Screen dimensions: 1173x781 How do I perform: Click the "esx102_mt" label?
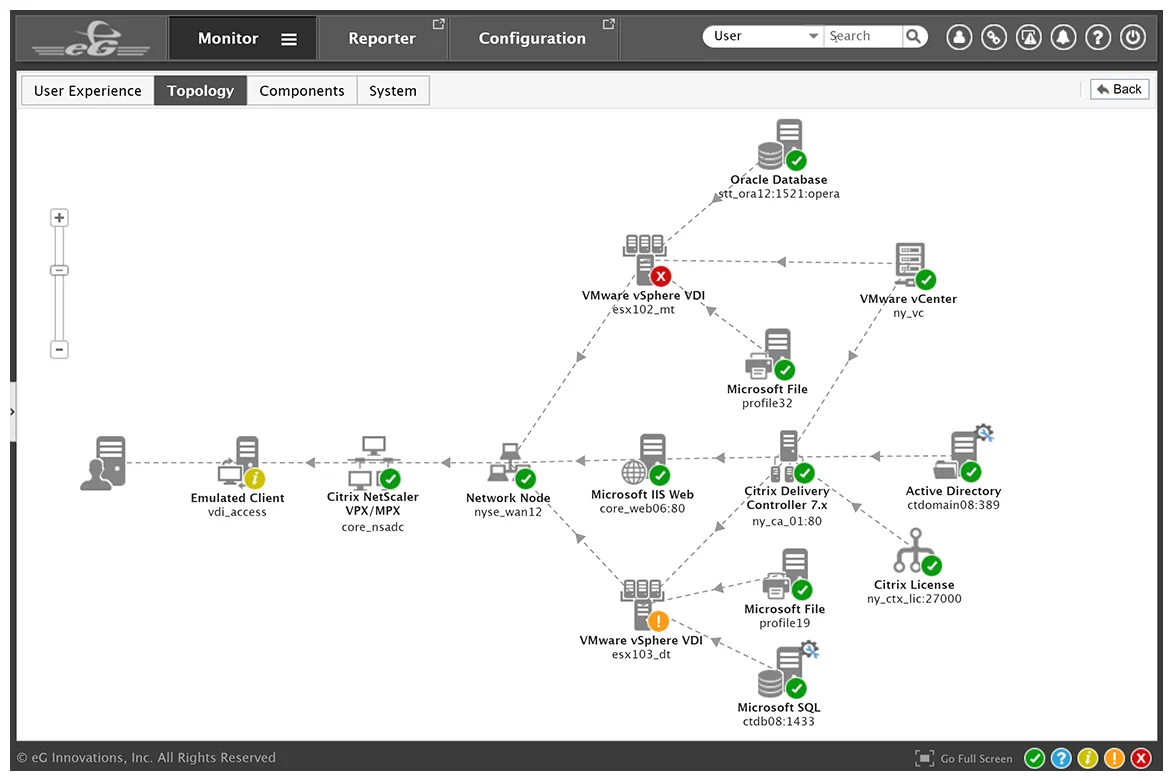point(643,310)
